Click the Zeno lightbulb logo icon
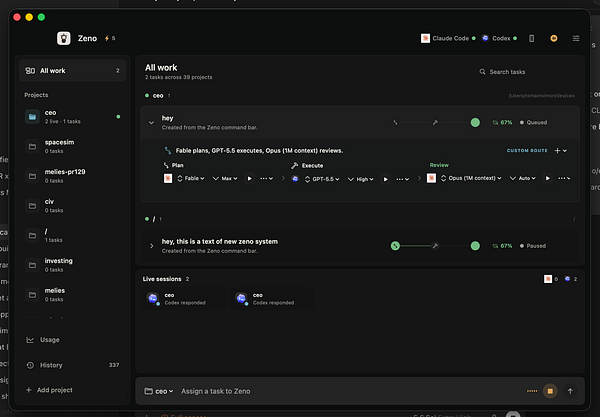600x417 pixels. [x=64, y=38]
